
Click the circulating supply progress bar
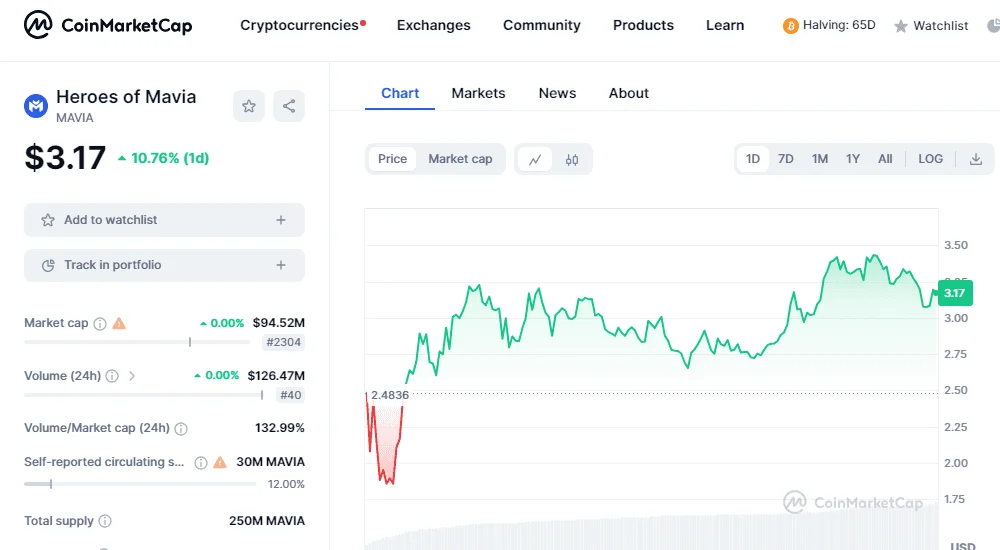(140, 484)
